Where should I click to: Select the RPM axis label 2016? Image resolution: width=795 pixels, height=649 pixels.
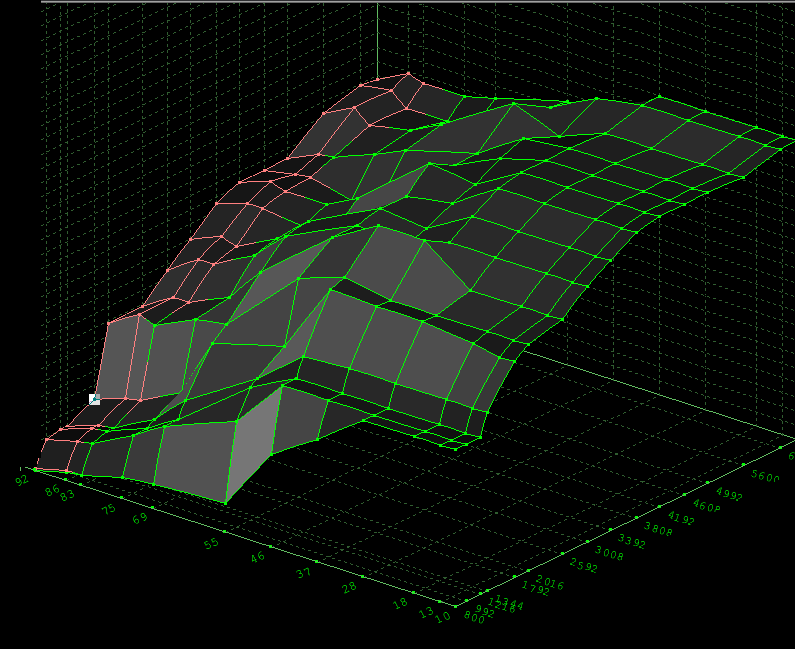pyautogui.click(x=550, y=583)
